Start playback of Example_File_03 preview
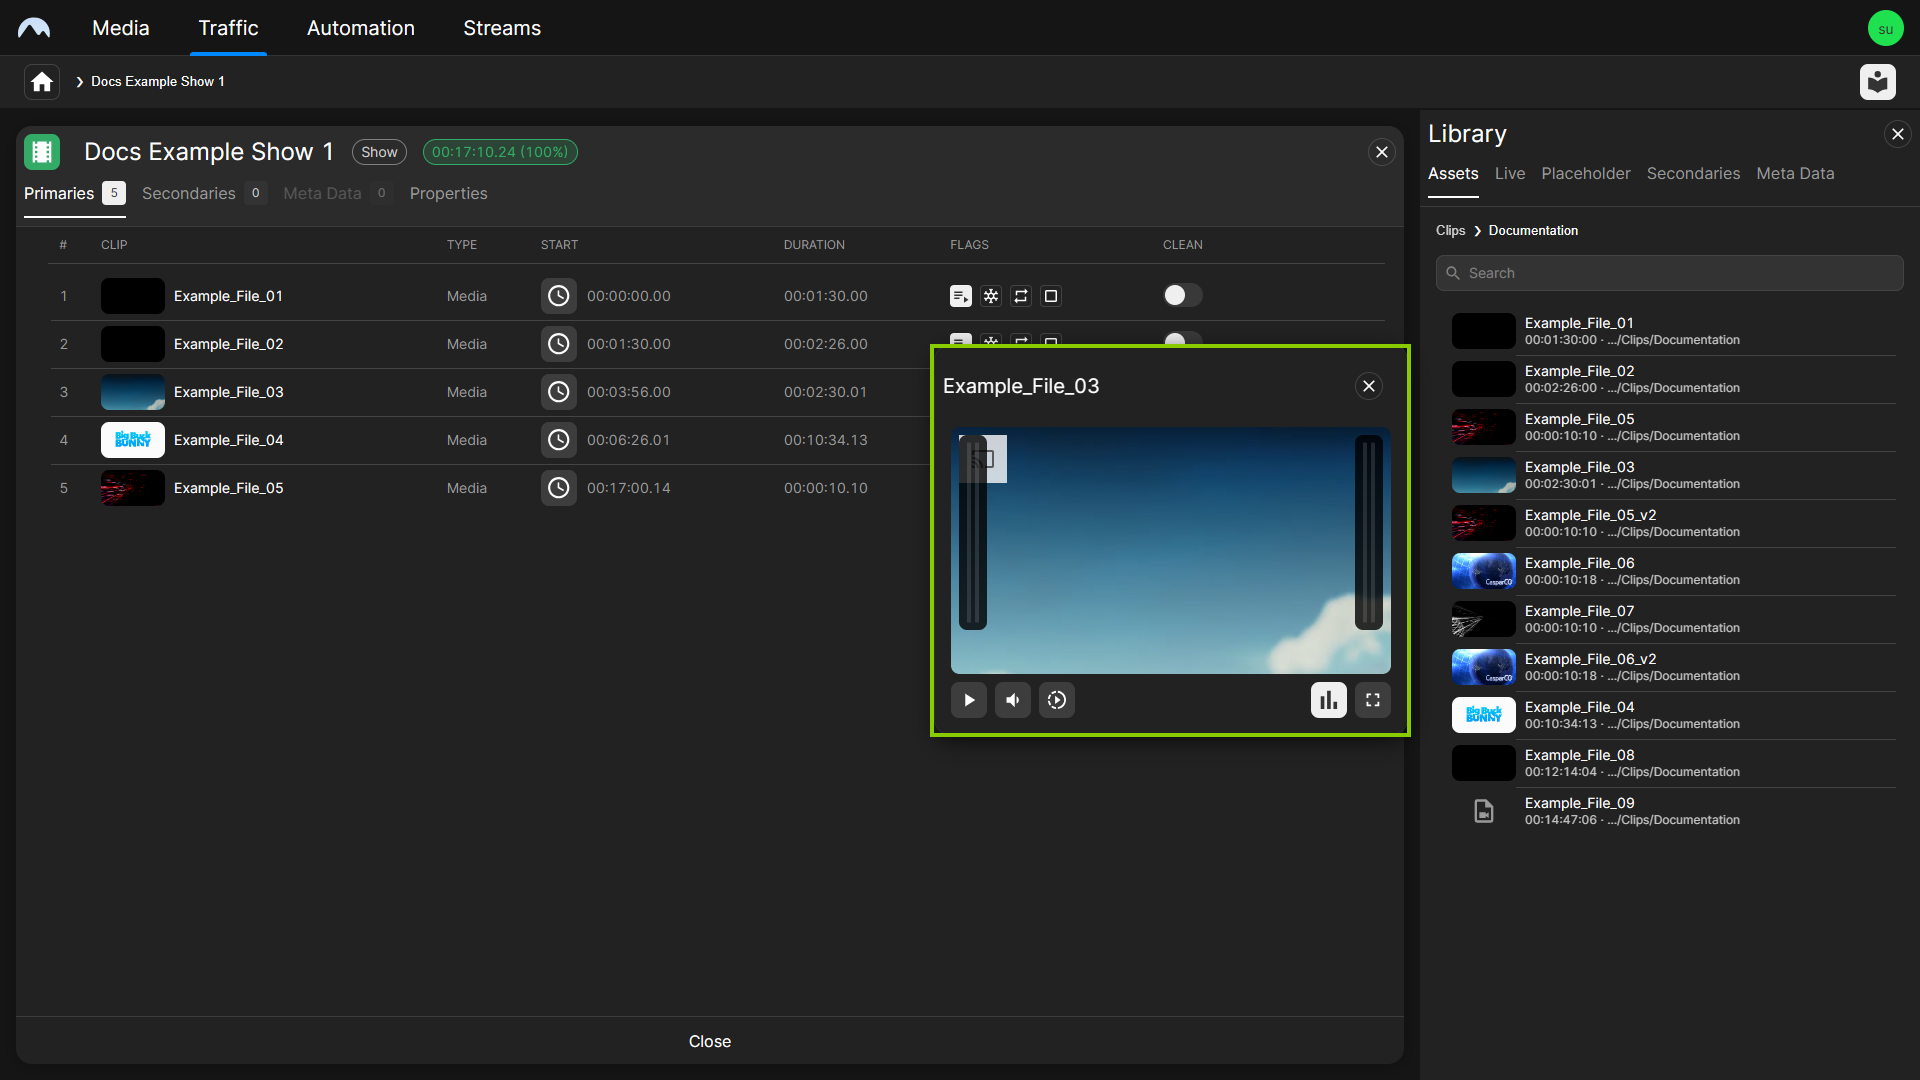Screen dimensions: 1920x1080 tap(968, 700)
